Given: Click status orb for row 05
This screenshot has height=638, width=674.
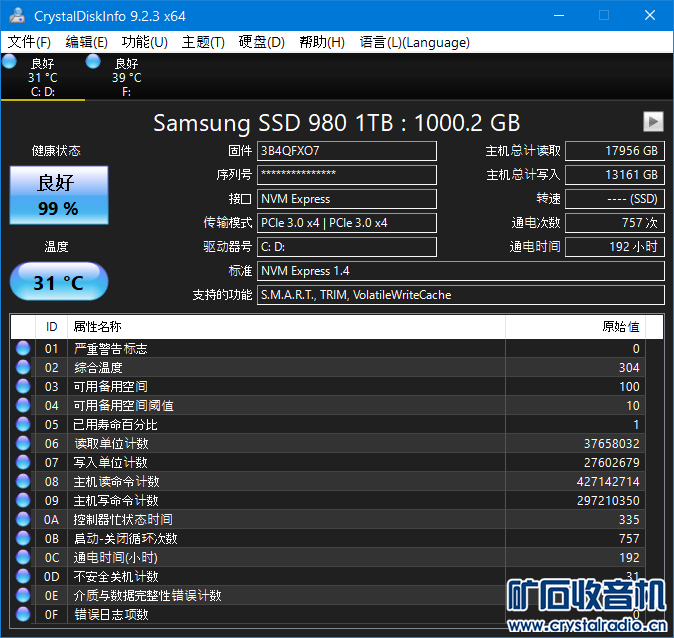Looking at the screenshot, I should pos(23,424).
